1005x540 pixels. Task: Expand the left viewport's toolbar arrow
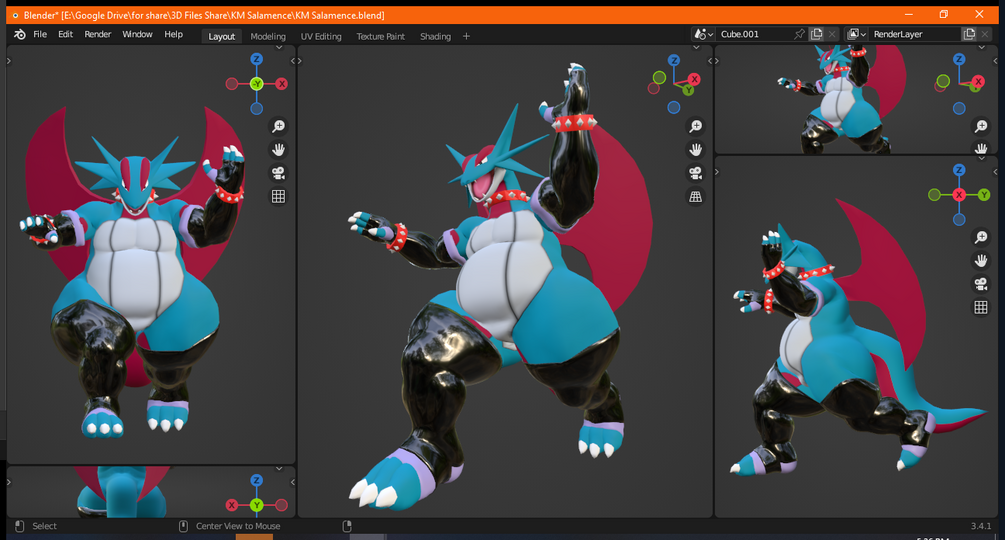point(9,61)
